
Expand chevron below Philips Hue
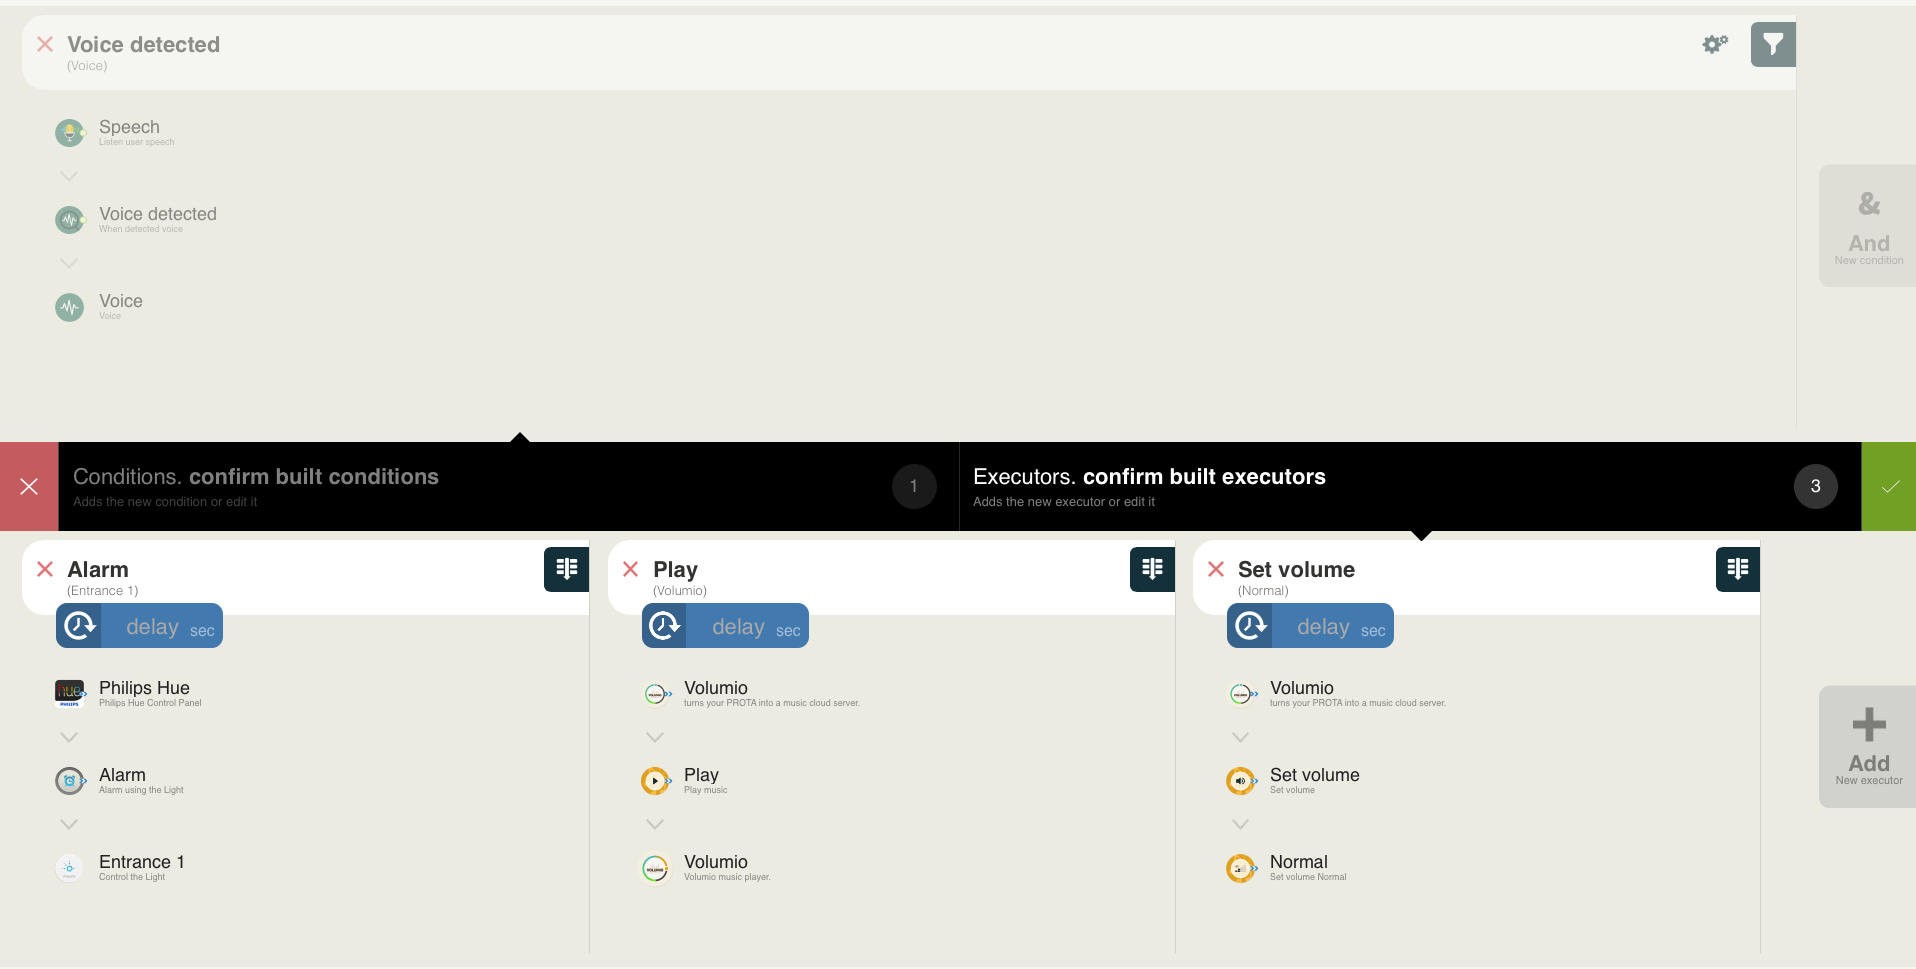(69, 737)
